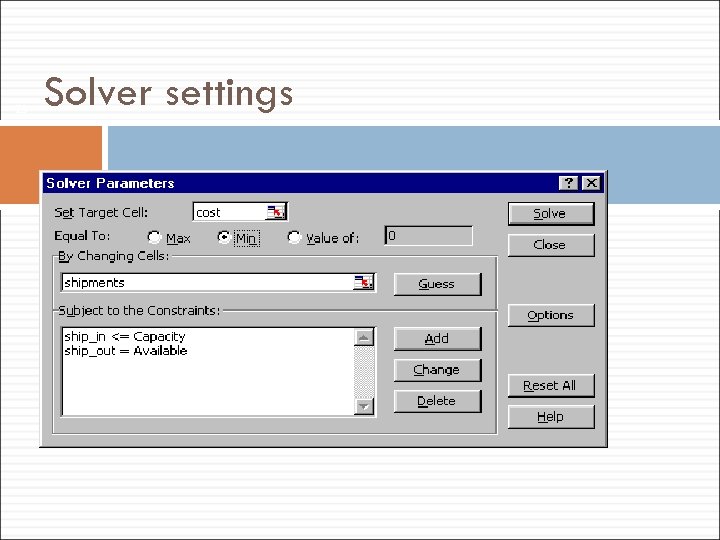Image resolution: width=720 pixels, height=540 pixels.
Task: Click the question mark help icon in the title bar
Action: pyautogui.click(x=568, y=183)
